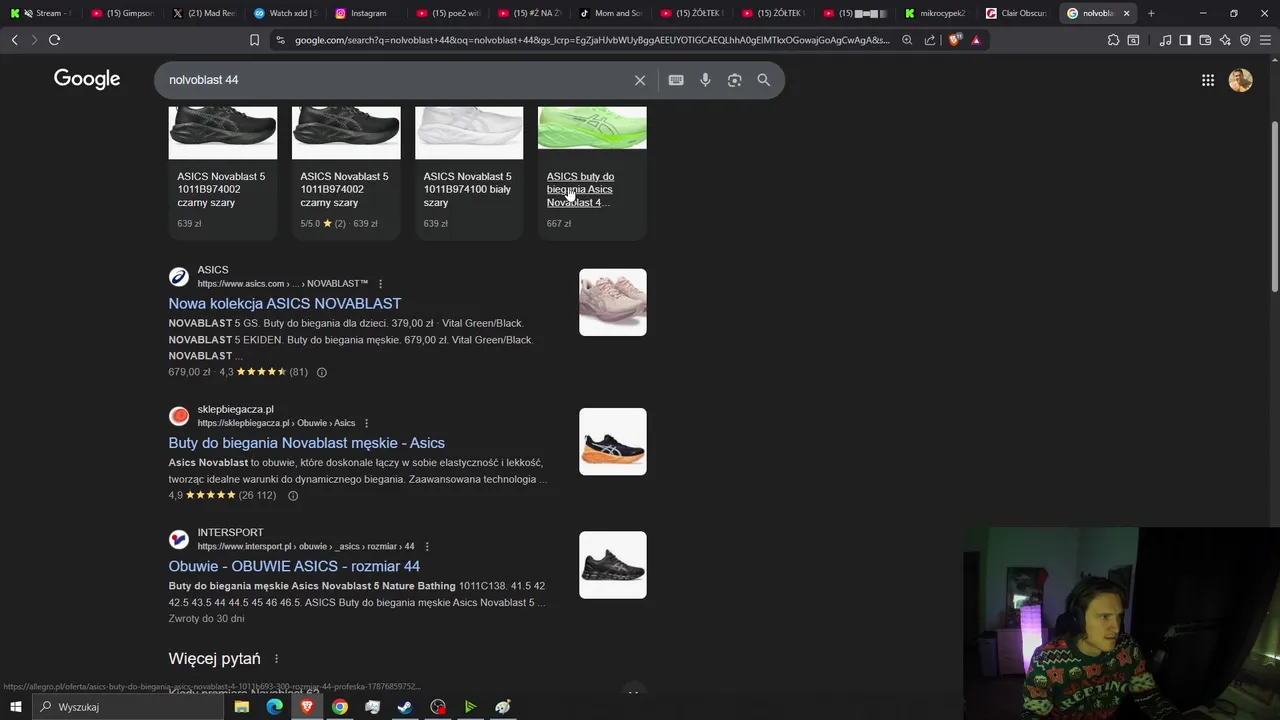The image size is (1280, 720).
Task: Toggle the Brave sidebar panel
Action: coord(1185,40)
